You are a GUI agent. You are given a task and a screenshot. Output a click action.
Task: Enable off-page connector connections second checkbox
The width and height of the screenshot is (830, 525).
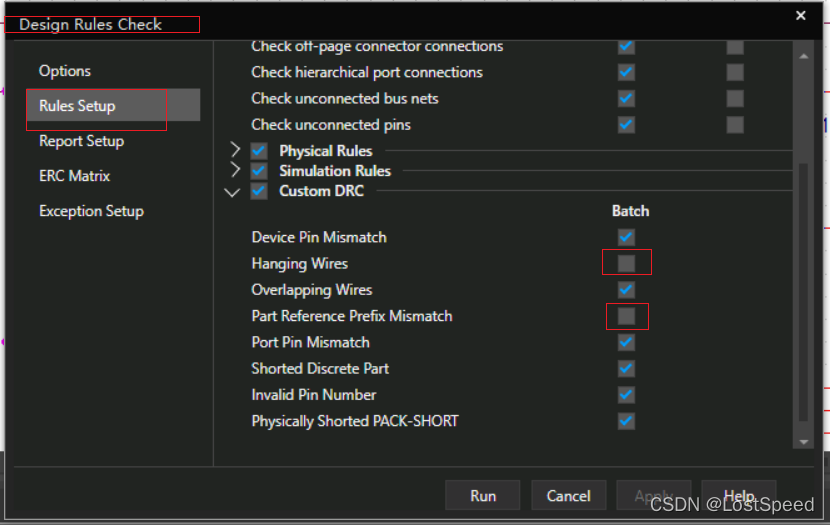tap(735, 47)
